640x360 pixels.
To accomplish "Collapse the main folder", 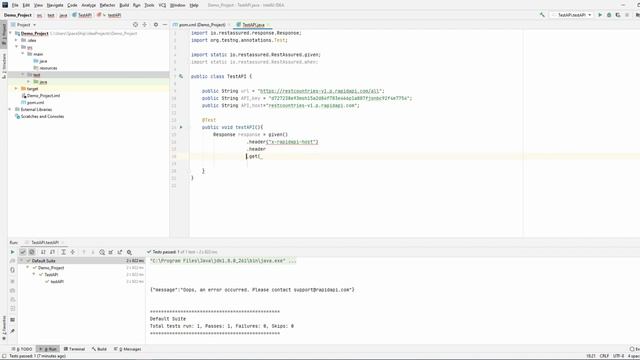I will 23,54.
